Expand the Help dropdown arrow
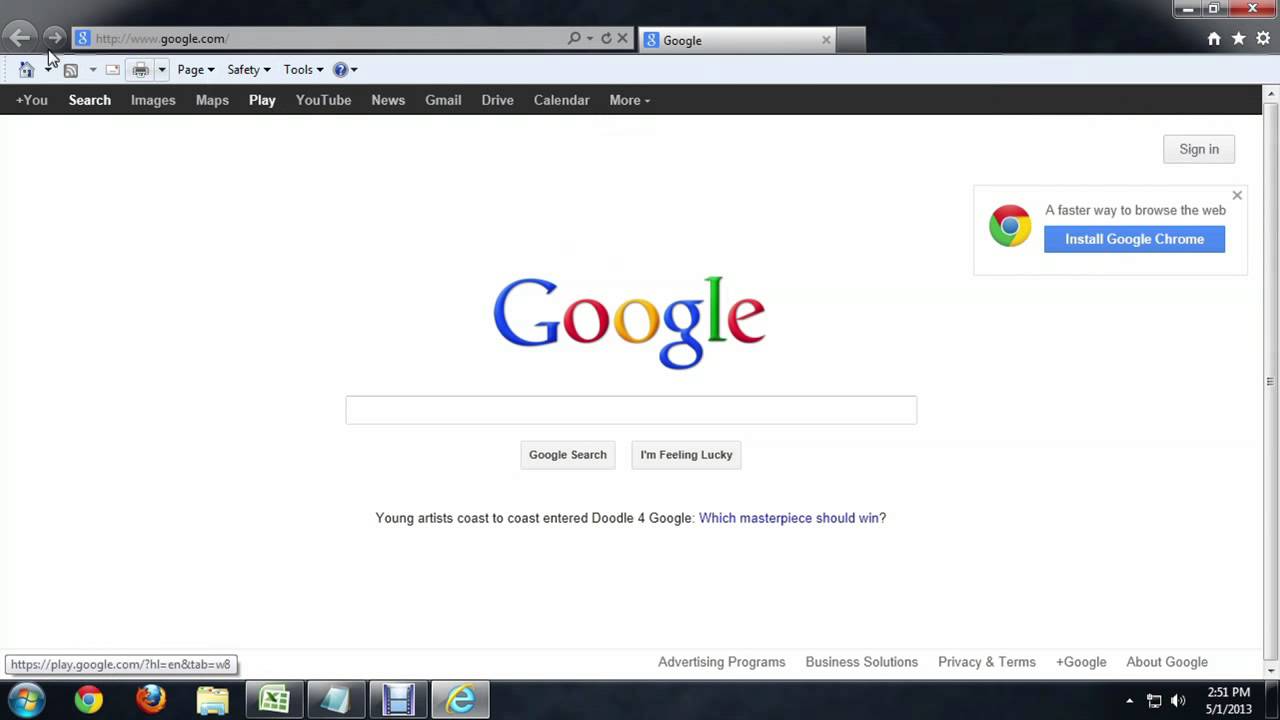The height and width of the screenshot is (720, 1280). pyautogui.click(x=354, y=70)
